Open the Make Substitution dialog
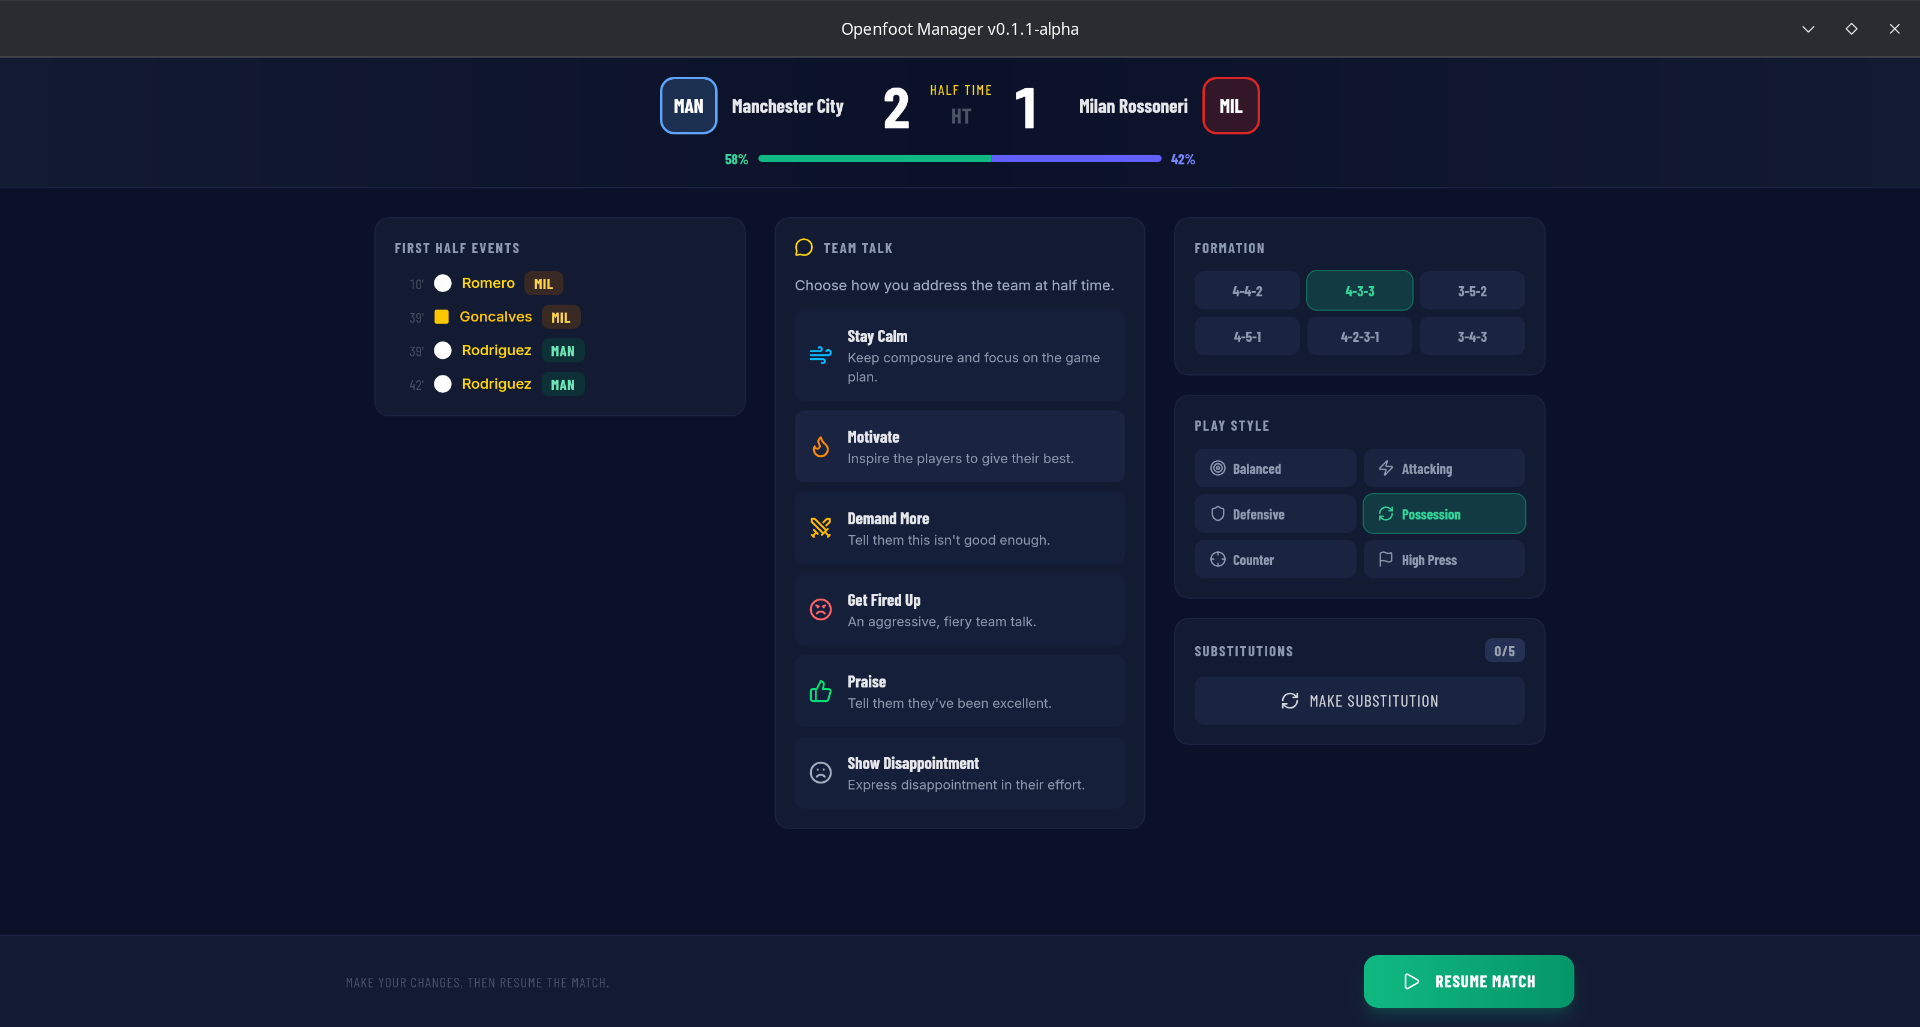1920x1027 pixels. pos(1359,701)
